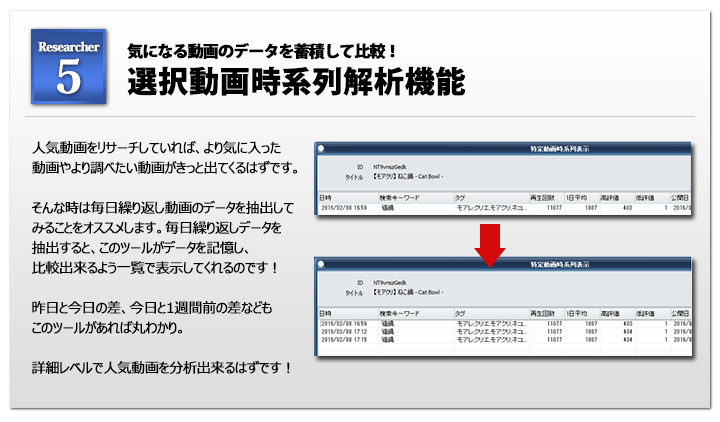This screenshot has width=720, height=422.
Task: Click the 特定動画時系列表示 title of the three-row window
Action: pos(559,264)
